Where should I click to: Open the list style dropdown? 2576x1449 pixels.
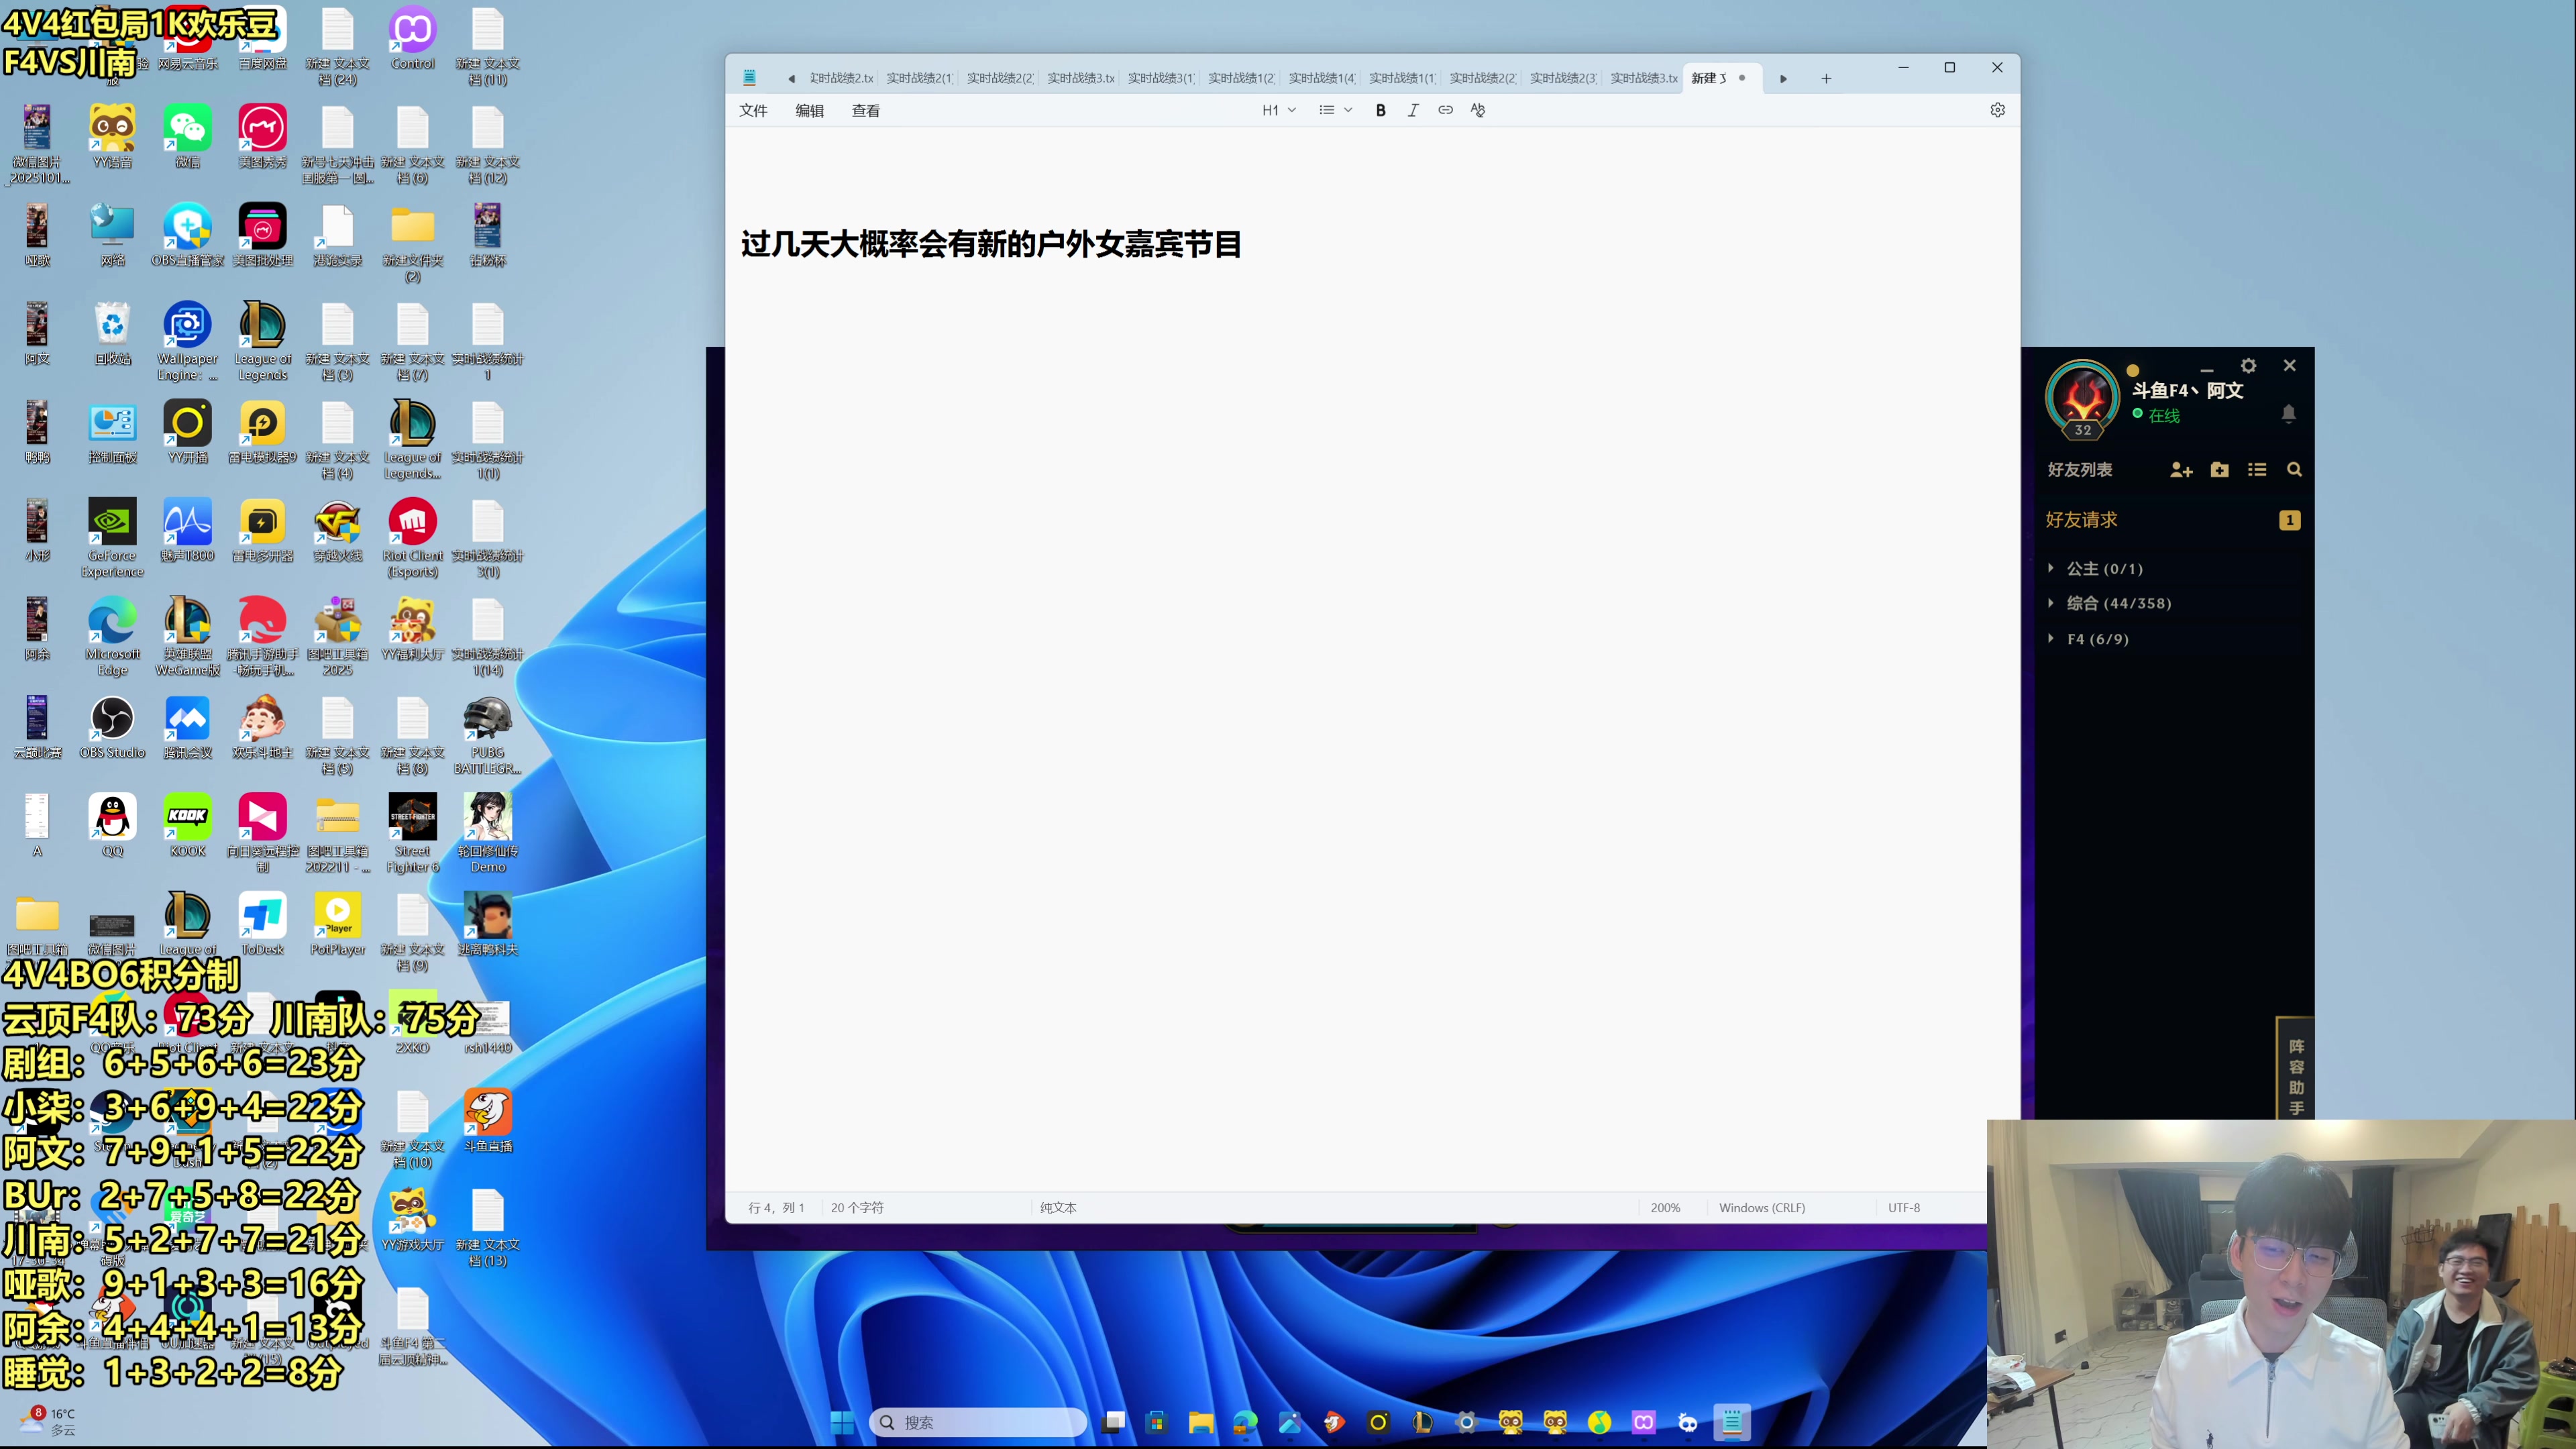point(1335,110)
